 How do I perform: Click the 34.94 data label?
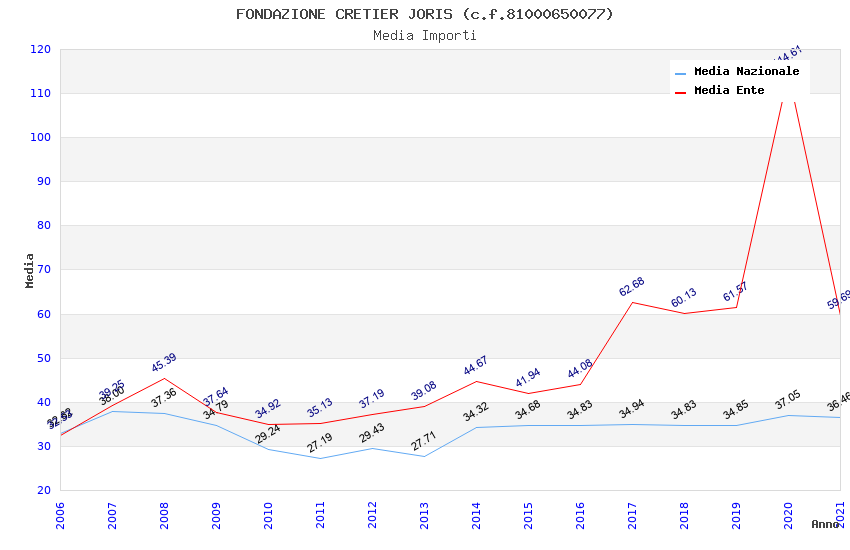click(x=632, y=409)
